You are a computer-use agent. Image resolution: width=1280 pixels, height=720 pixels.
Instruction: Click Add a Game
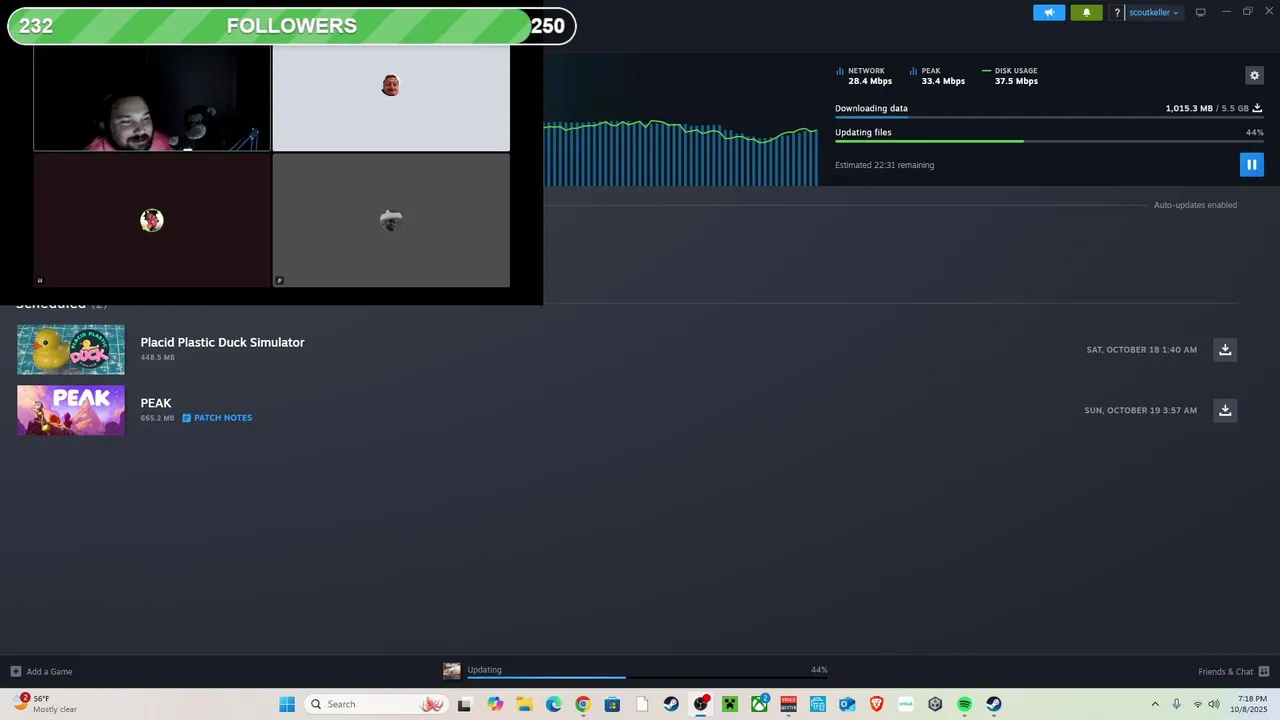point(41,672)
